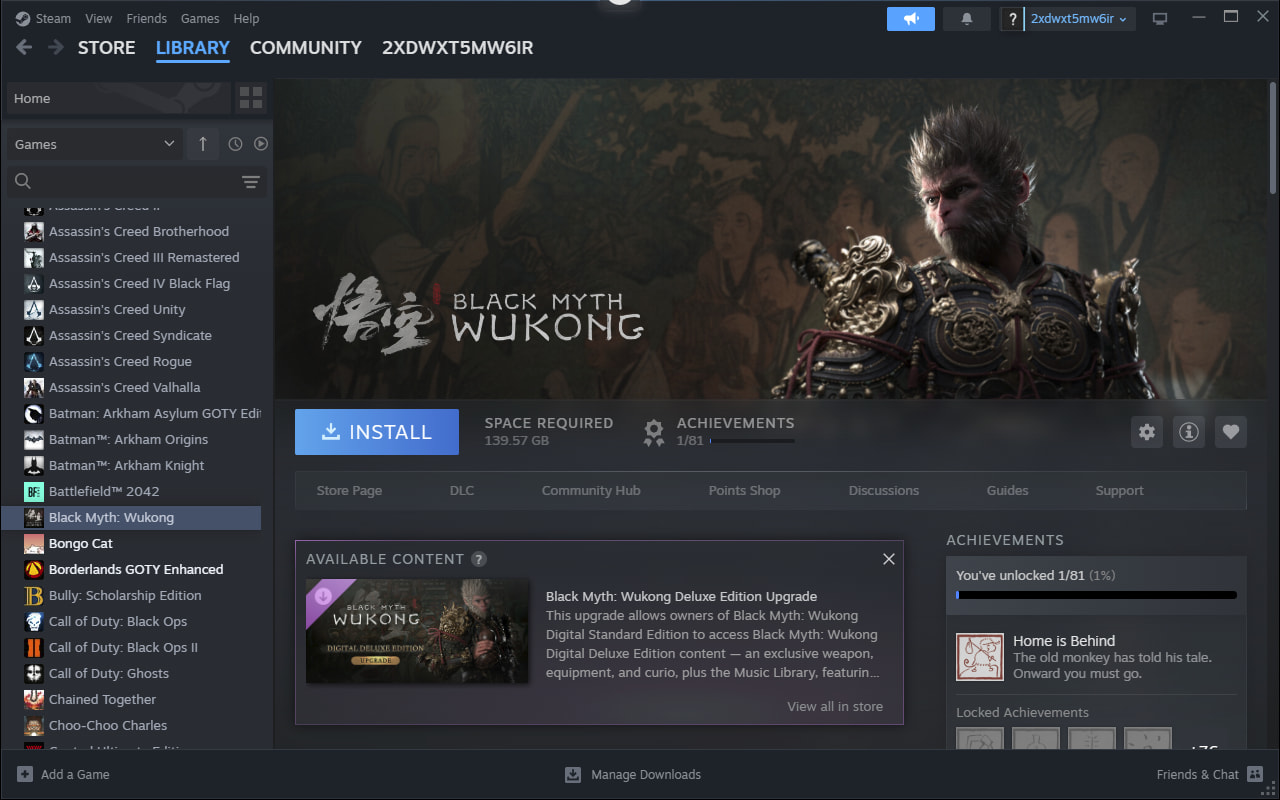Select Assassin's Creed IV Black Flag
The height and width of the screenshot is (800, 1280).
click(131, 283)
